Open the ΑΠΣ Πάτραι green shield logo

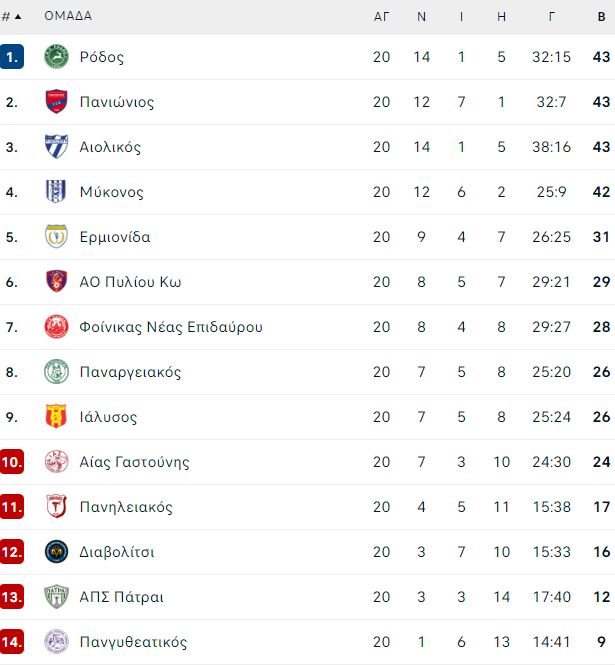click(56, 596)
